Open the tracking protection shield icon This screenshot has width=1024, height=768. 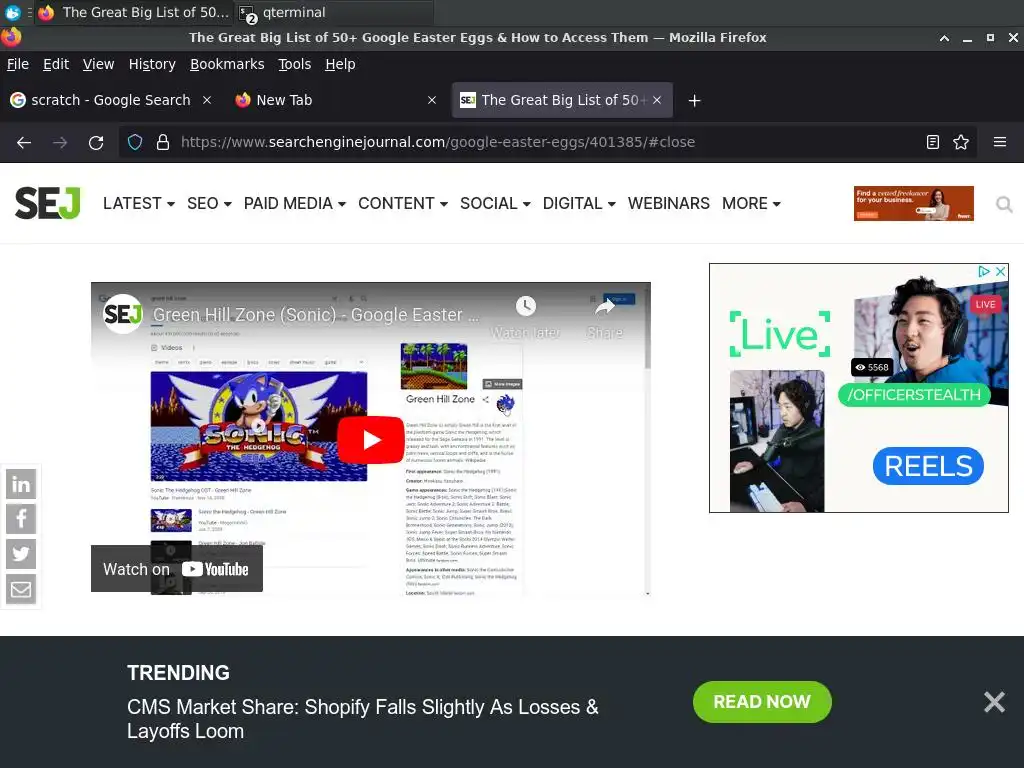point(135,142)
